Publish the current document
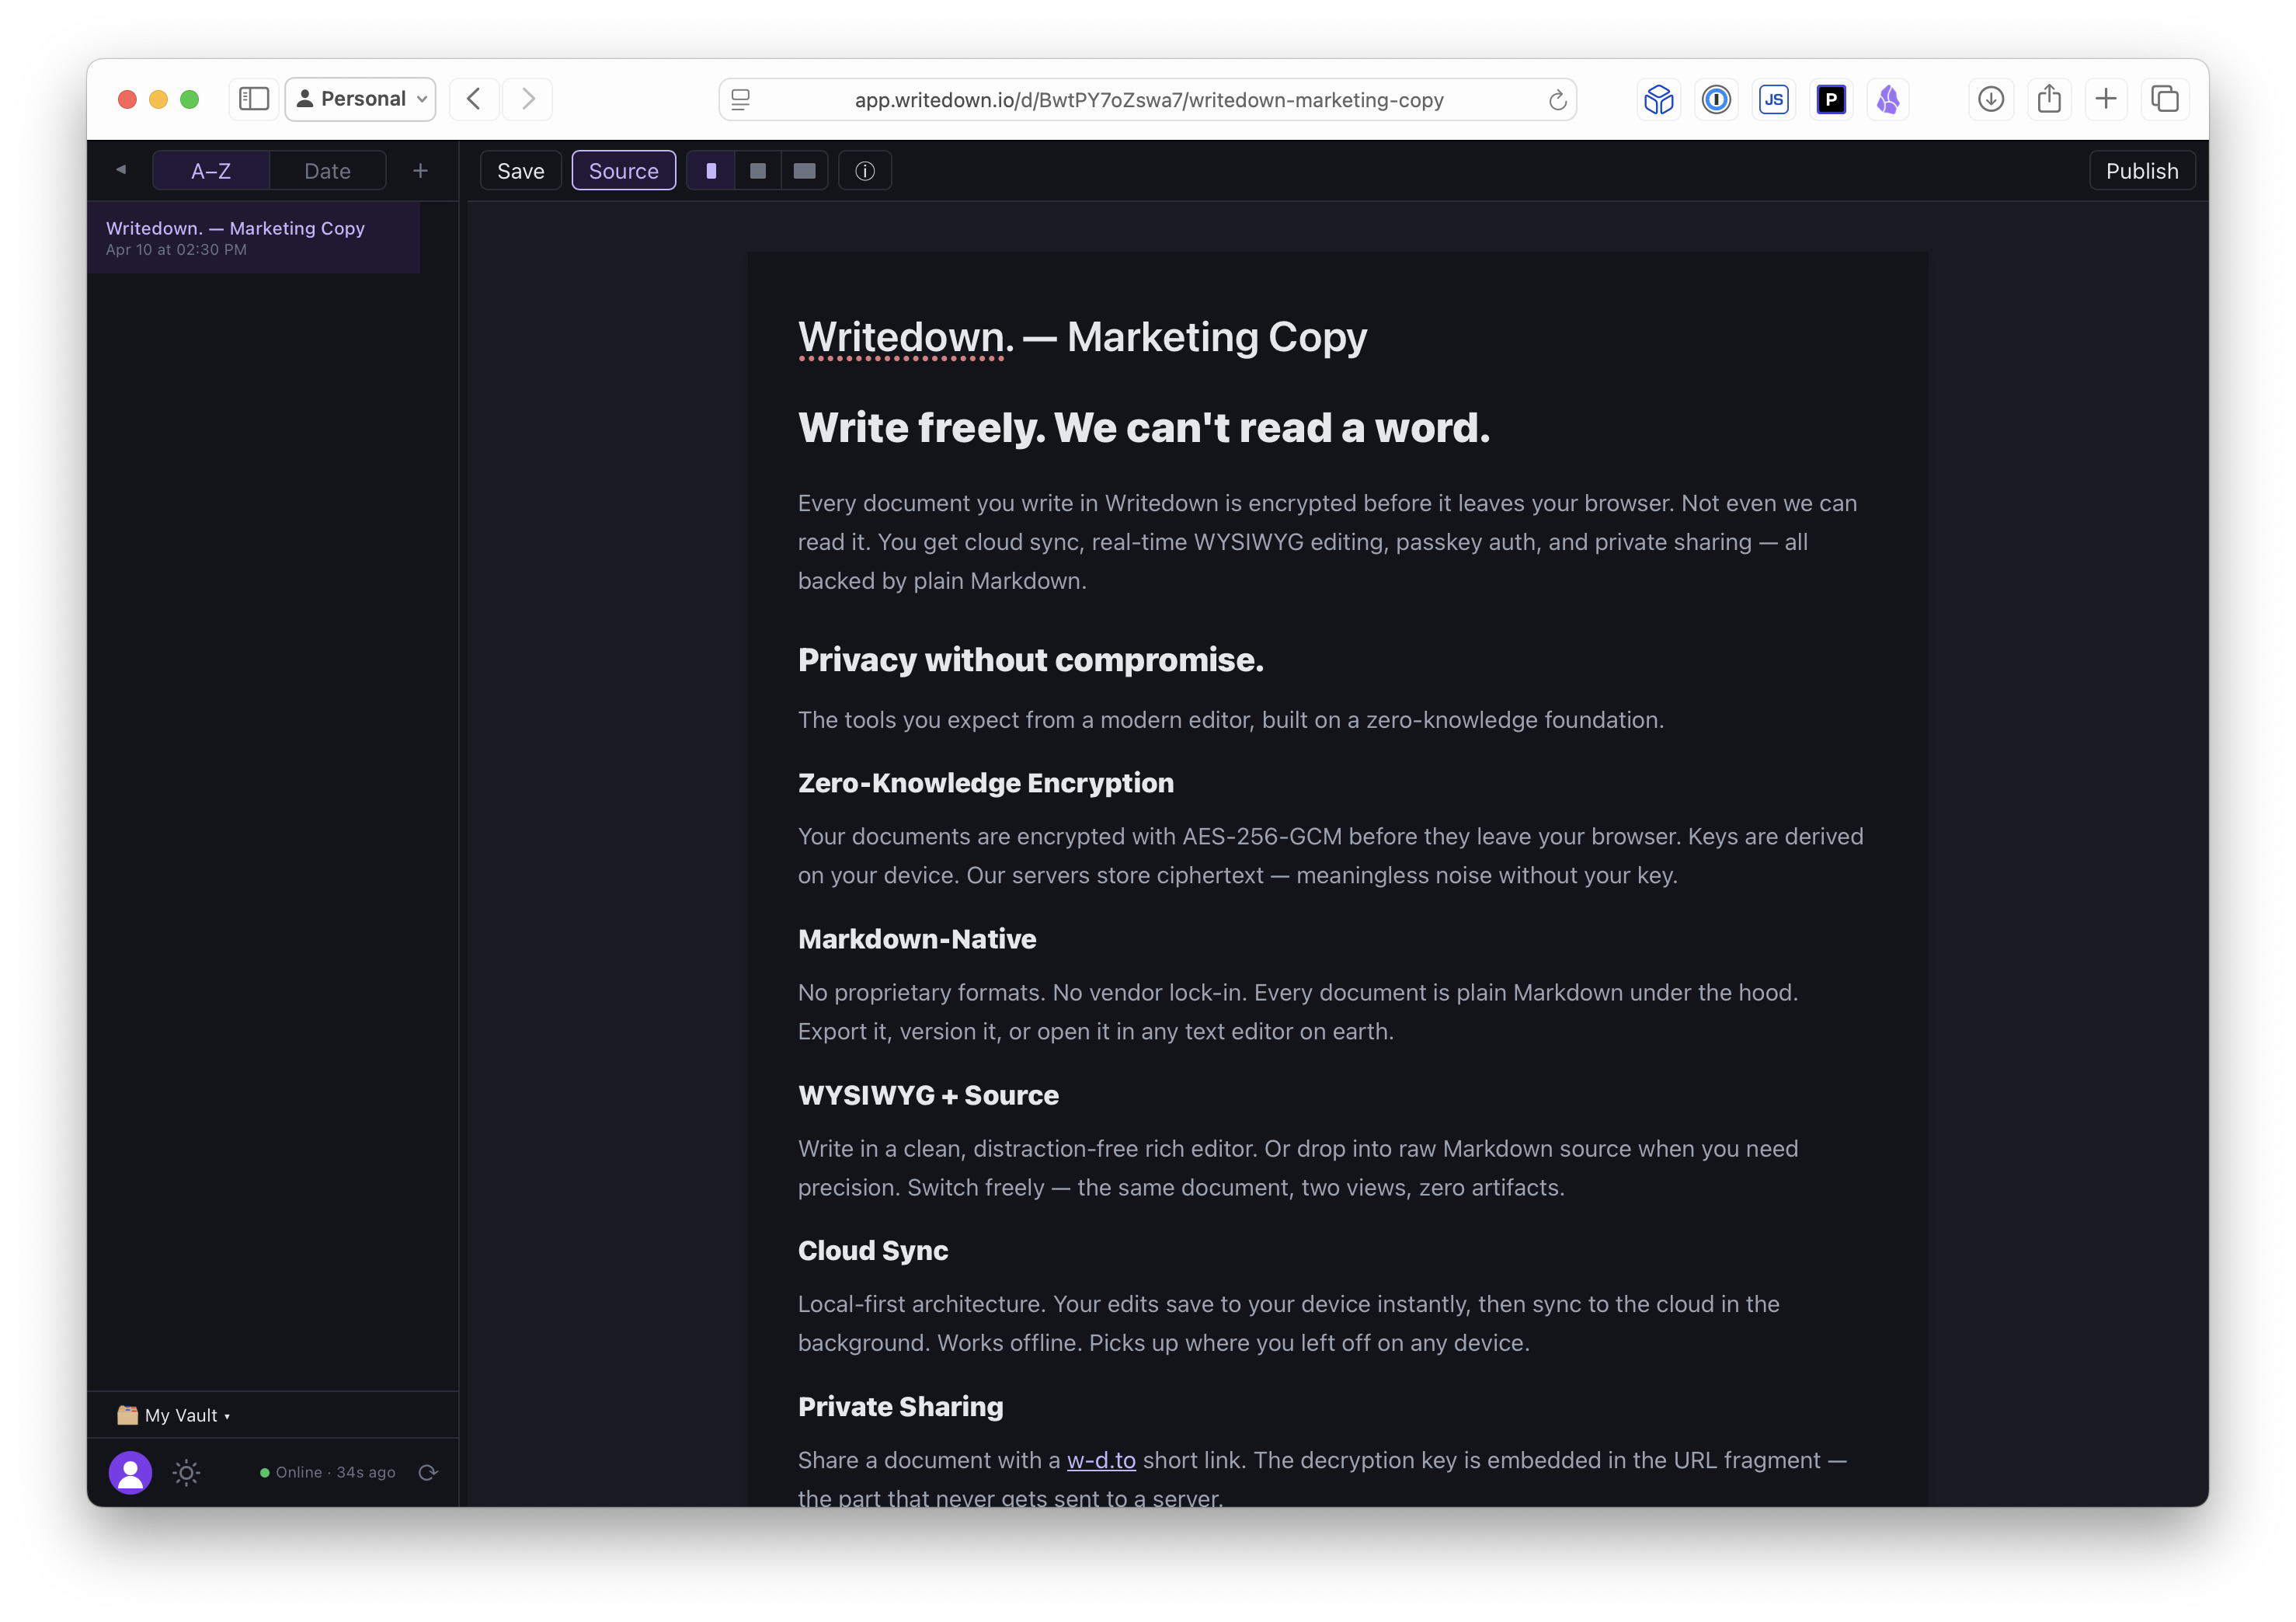This screenshot has width=2296, height=1622. [x=2141, y=170]
